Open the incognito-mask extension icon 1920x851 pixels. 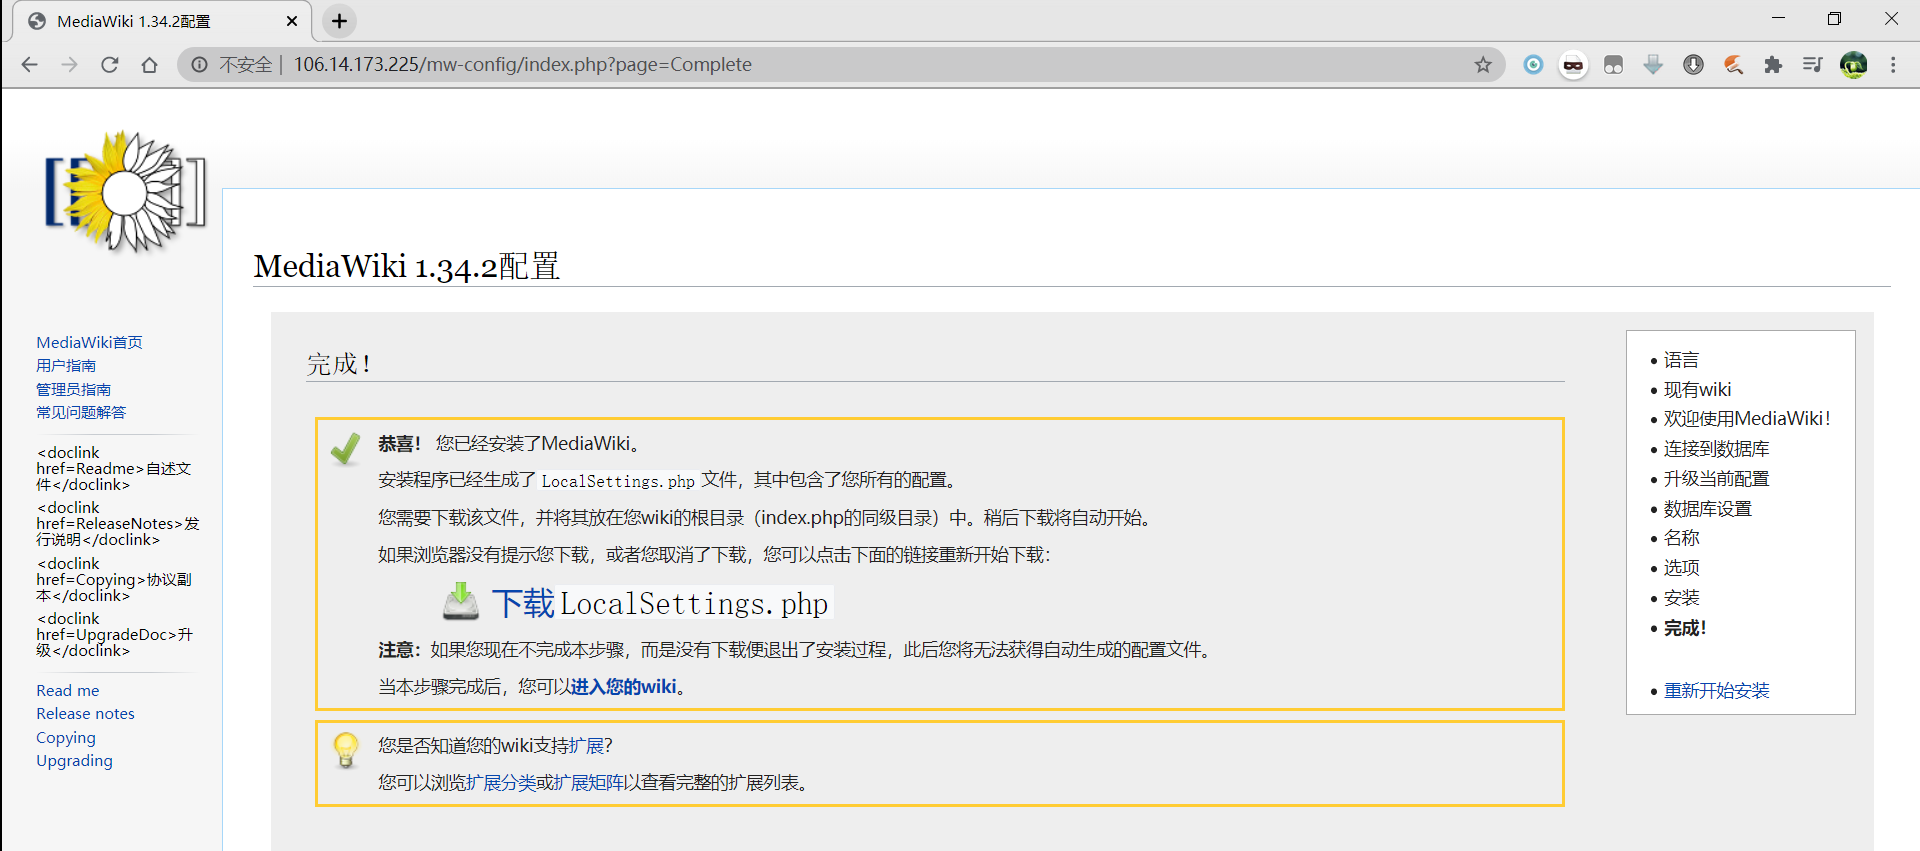[x=1573, y=65]
